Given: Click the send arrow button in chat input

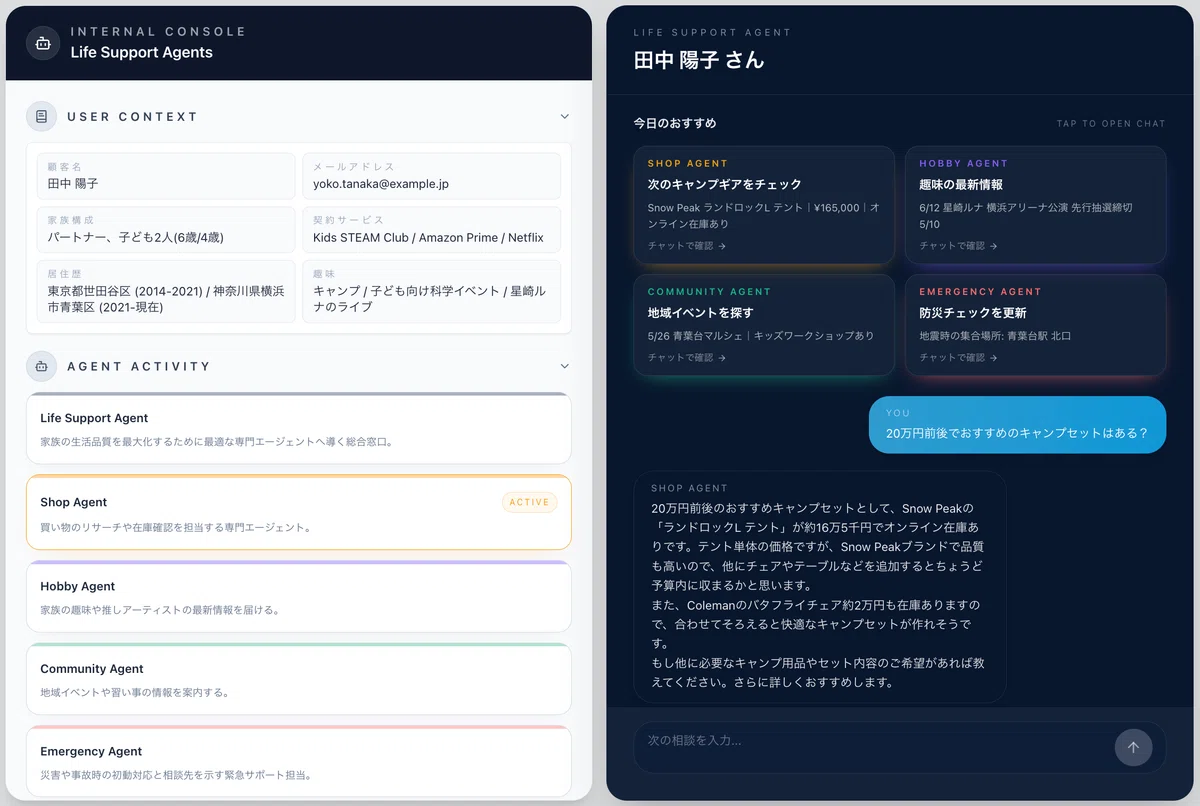Looking at the screenshot, I should coord(1133,747).
